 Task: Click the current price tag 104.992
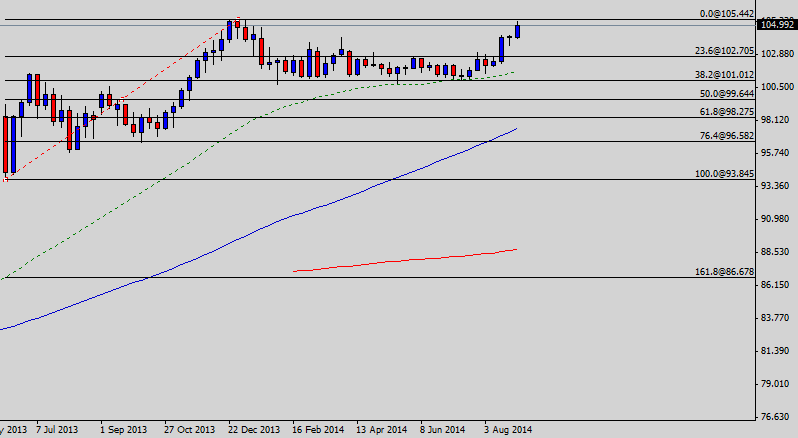(x=777, y=25)
